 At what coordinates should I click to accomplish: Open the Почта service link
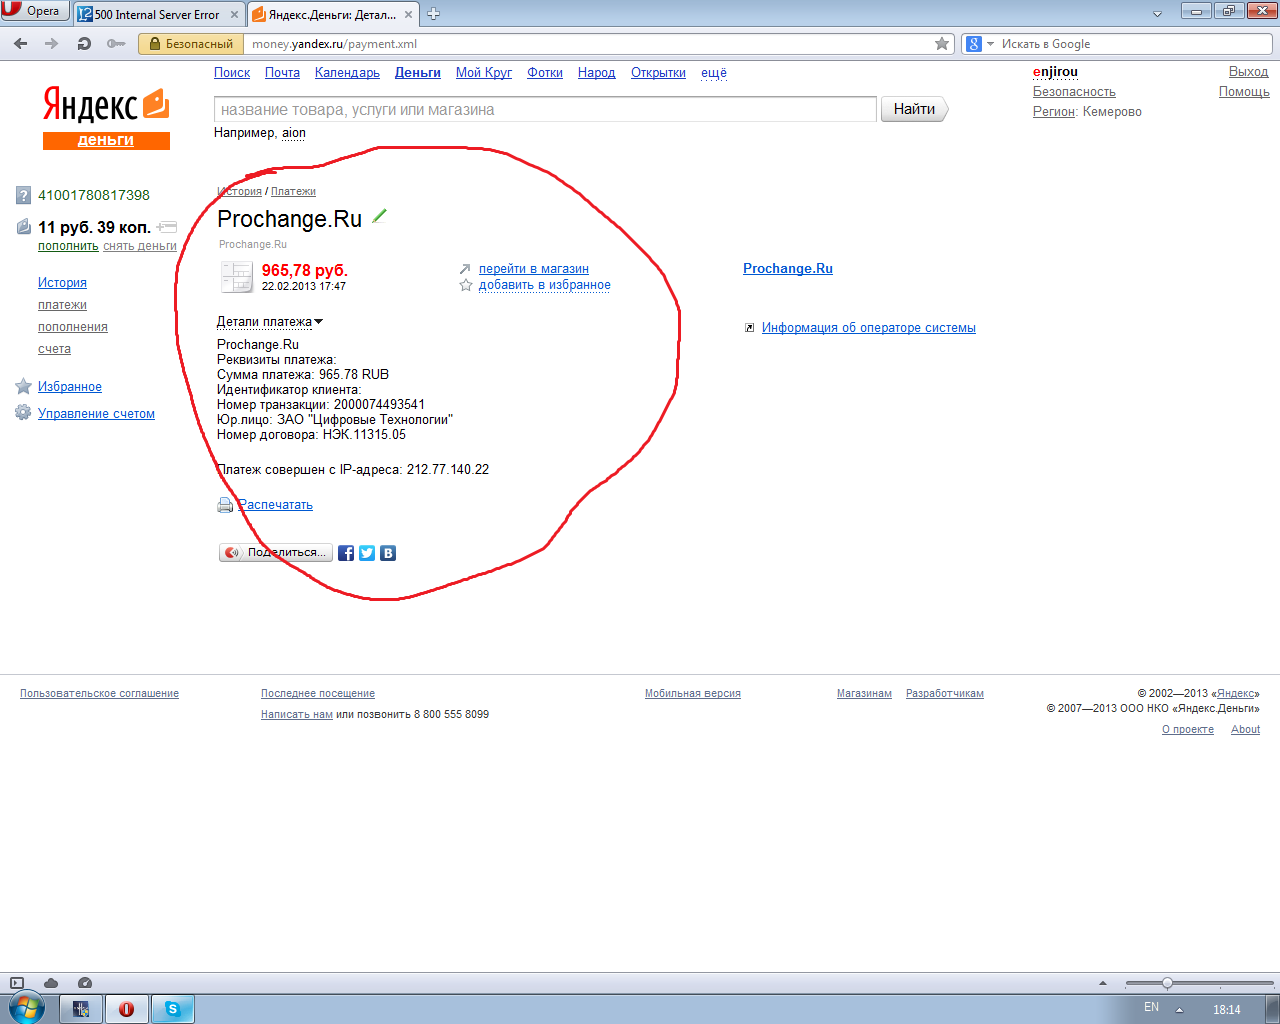click(x=282, y=73)
